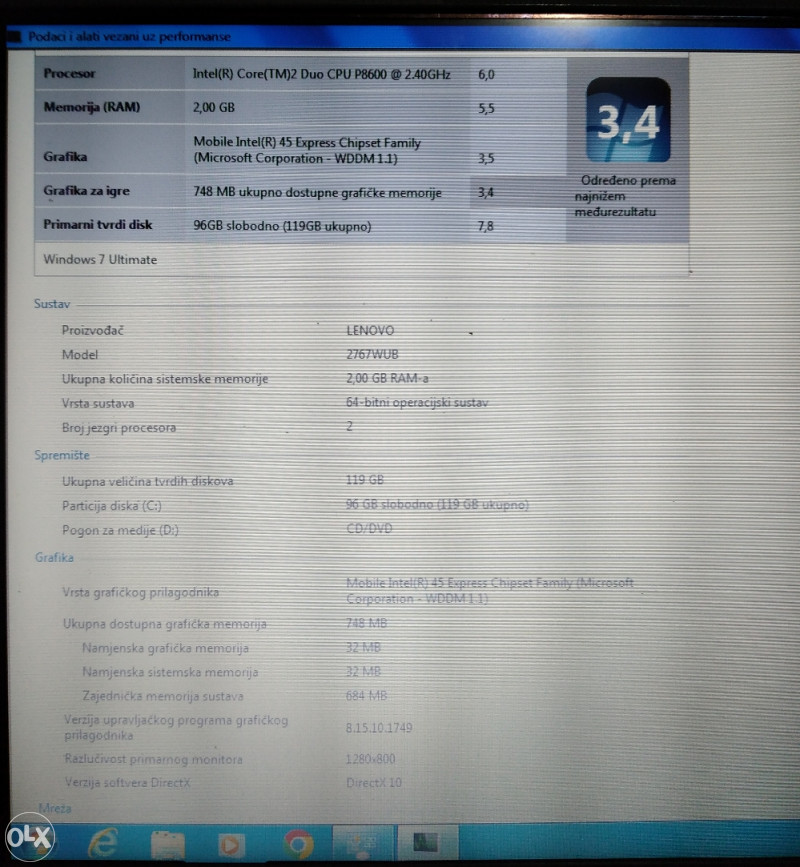Screen dimensions: 800x867
Task: Click 'Određeno prema najnižem međurezultatu' caption
Action: point(625,196)
